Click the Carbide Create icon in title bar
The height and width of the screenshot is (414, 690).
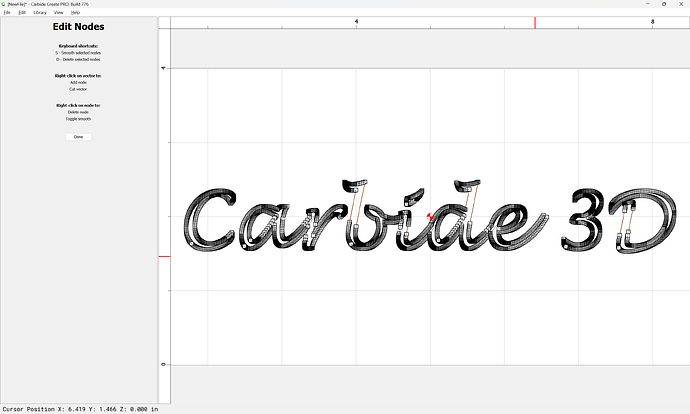click(3, 4)
